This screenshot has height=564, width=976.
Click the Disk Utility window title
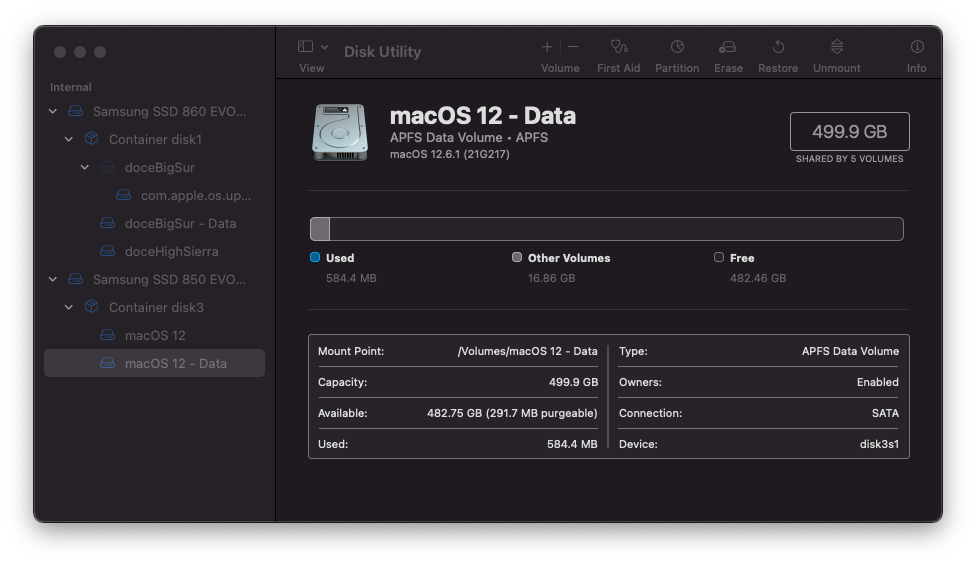(383, 52)
